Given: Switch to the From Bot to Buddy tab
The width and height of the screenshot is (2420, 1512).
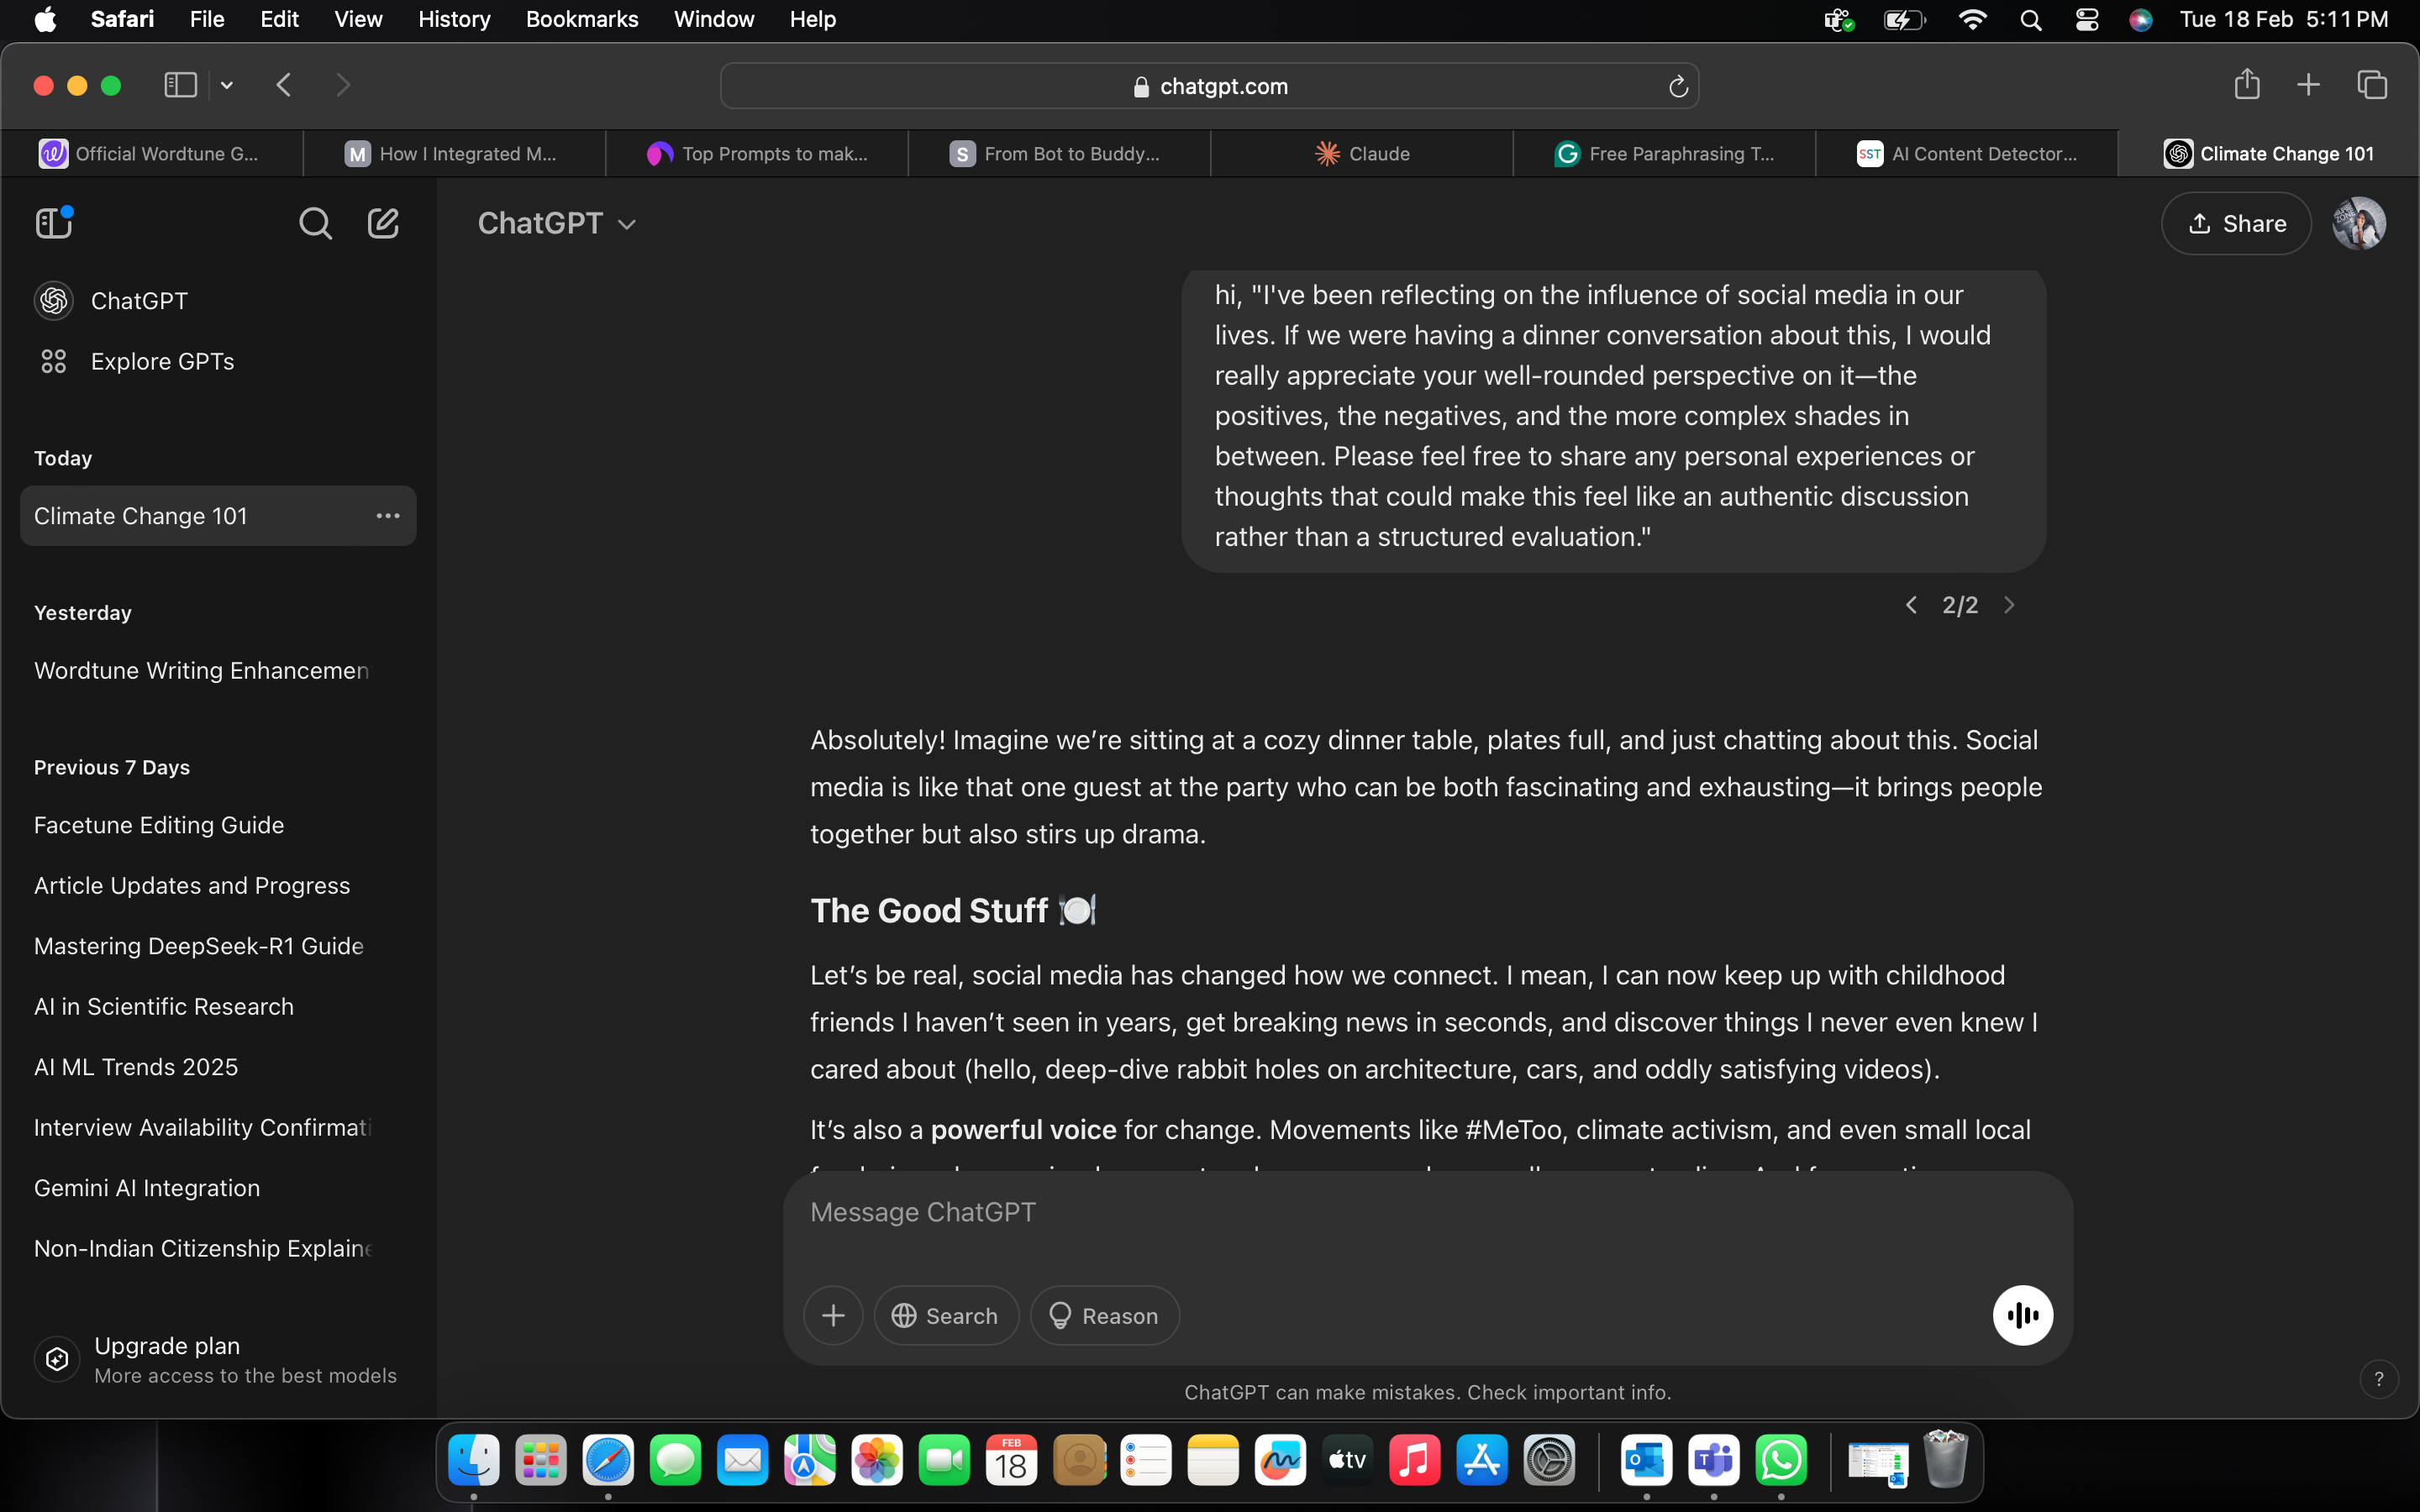Looking at the screenshot, I should click(x=1059, y=154).
